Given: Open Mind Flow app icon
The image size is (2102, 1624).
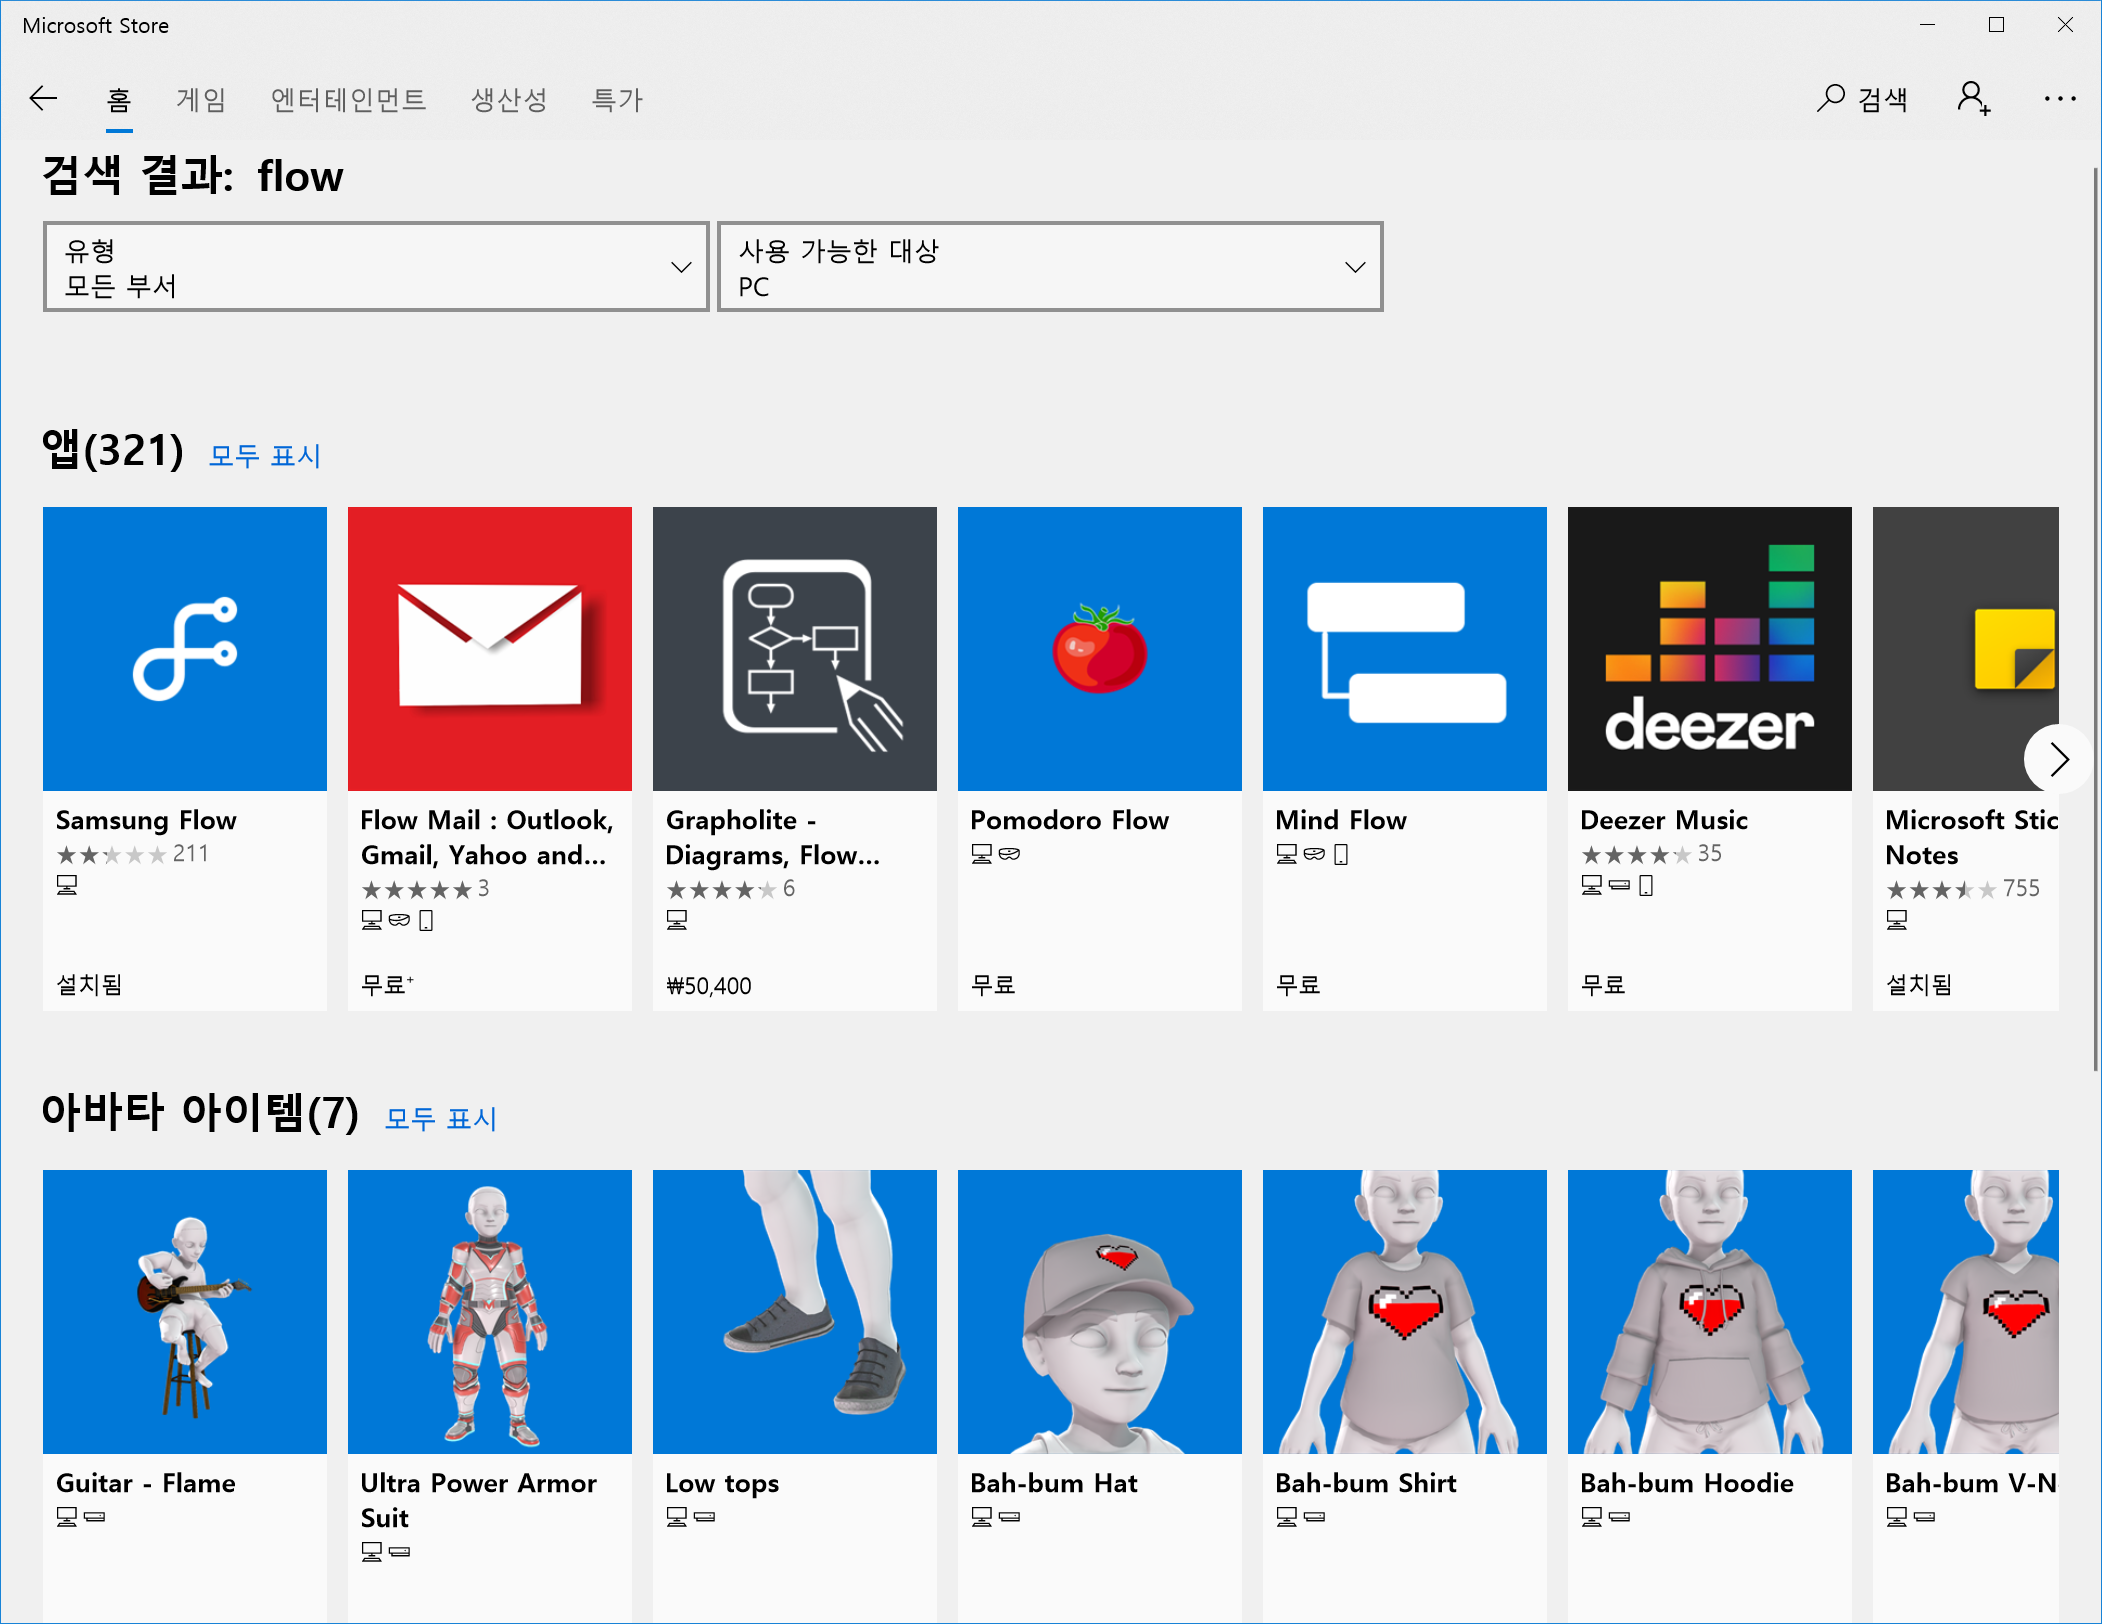Looking at the screenshot, I should 1405,648.
